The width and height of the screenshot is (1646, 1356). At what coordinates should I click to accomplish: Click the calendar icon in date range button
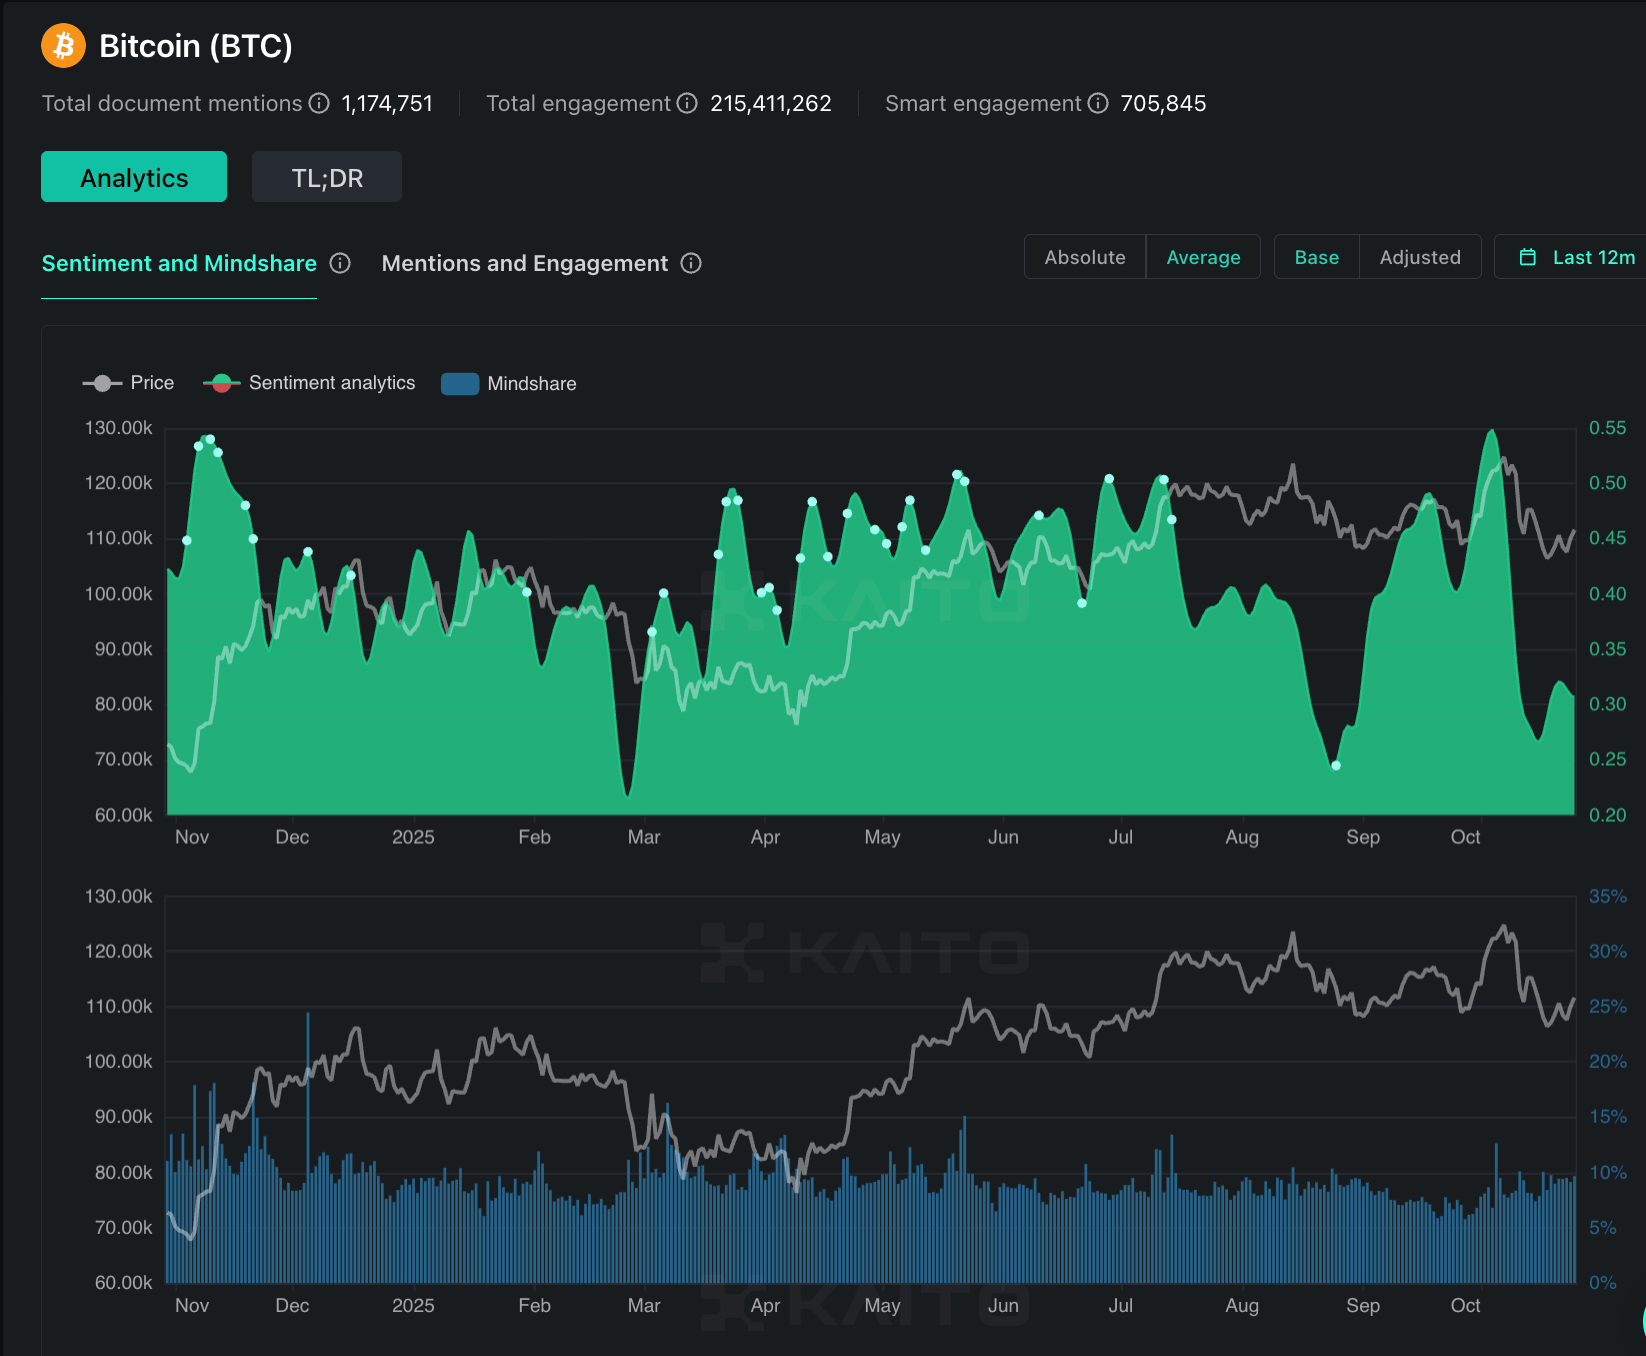(x=1528, y=257)
